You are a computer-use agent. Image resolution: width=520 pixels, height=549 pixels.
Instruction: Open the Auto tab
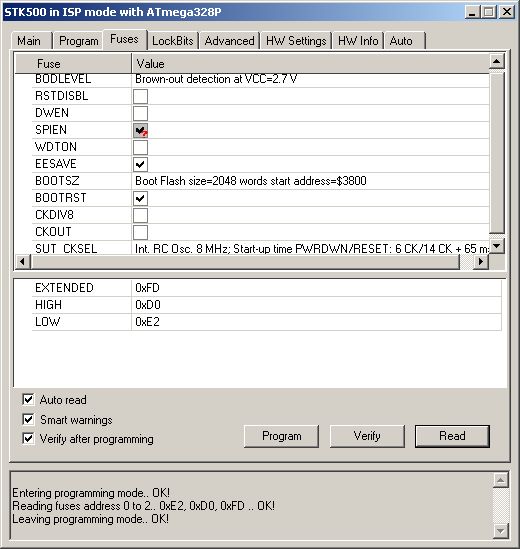(405, 41)
